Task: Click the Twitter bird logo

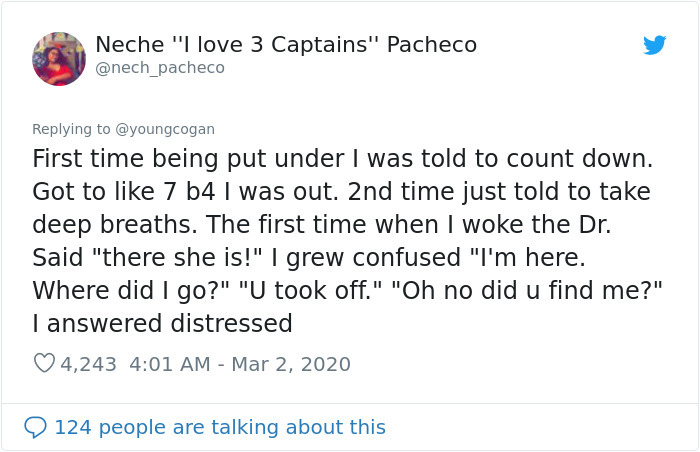Action: [654, 46]
